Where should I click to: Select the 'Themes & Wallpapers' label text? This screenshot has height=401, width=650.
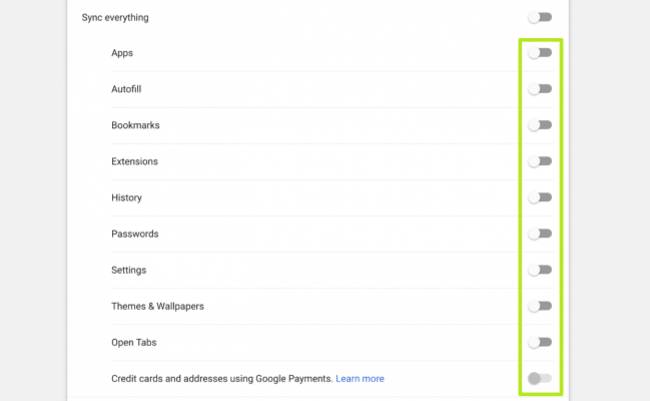(x=158, y=306)
